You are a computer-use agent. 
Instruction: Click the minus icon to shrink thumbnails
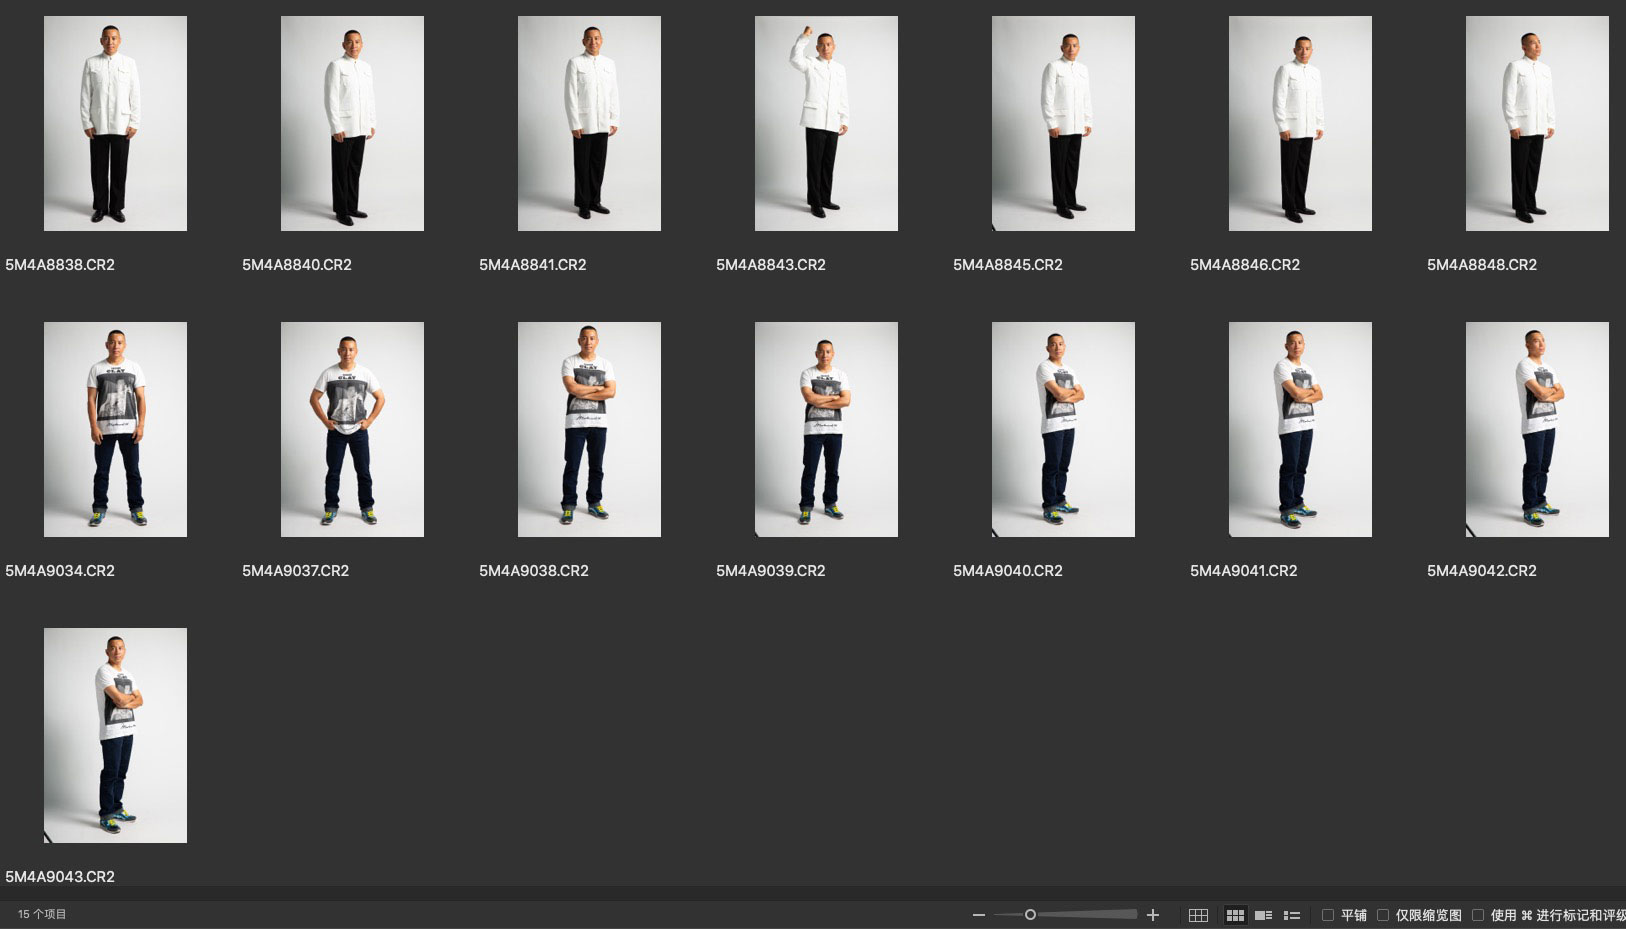tap(979, 915)
